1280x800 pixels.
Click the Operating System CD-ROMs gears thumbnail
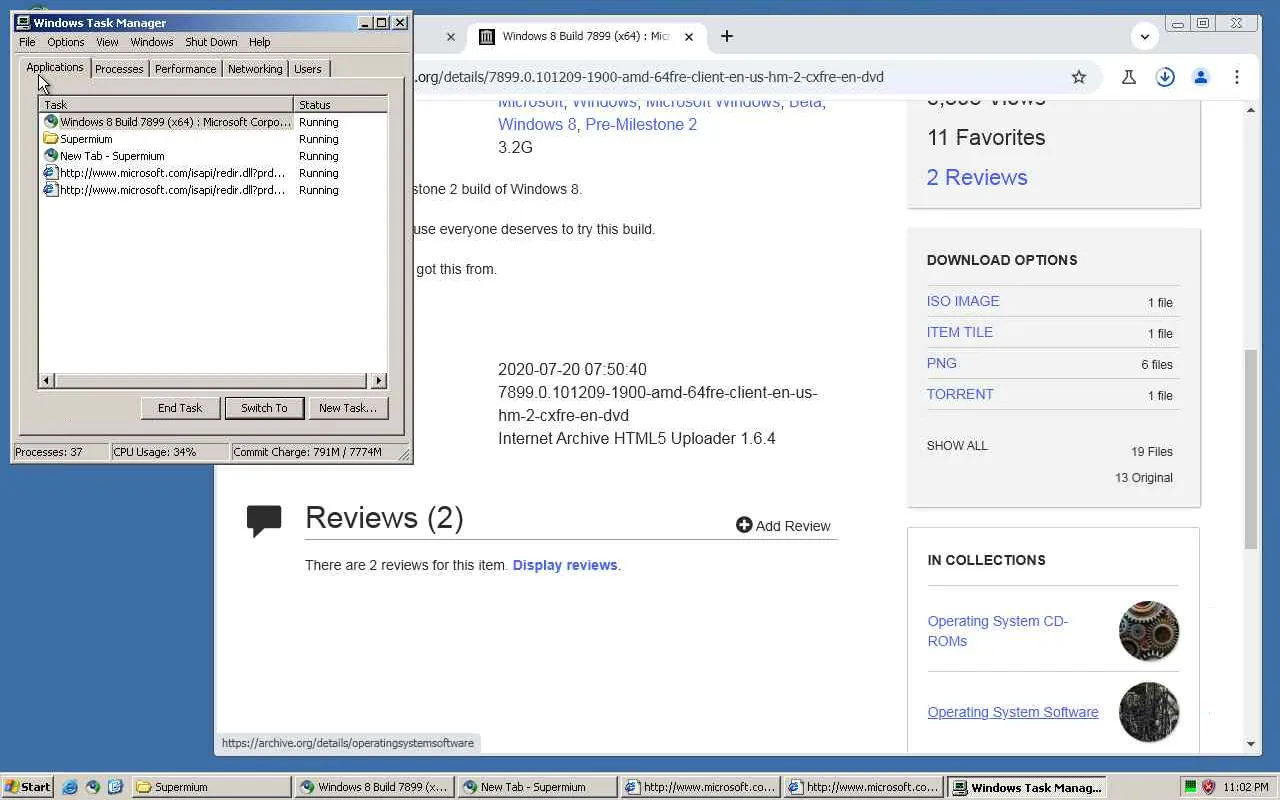pyautogui.click(x=1149, y=631)
